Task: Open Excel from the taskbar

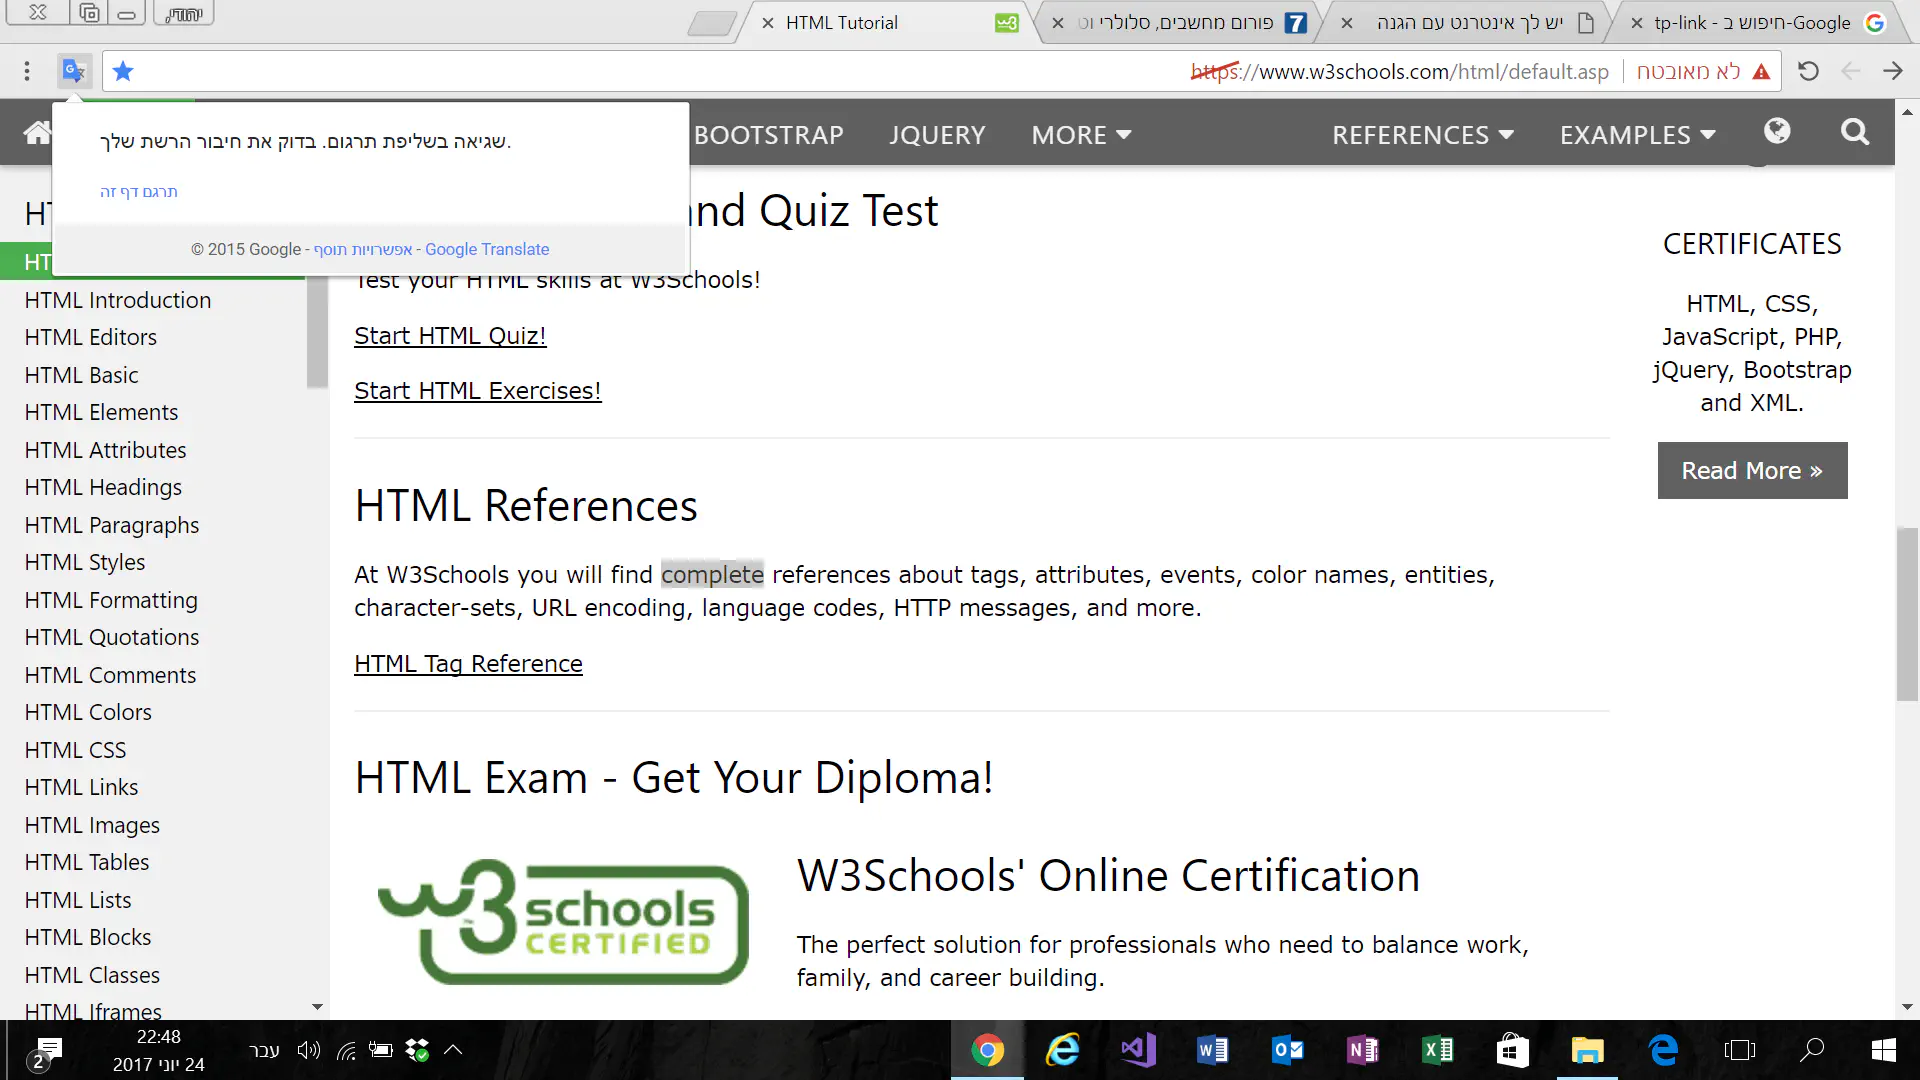Action: (1437, 1050)
